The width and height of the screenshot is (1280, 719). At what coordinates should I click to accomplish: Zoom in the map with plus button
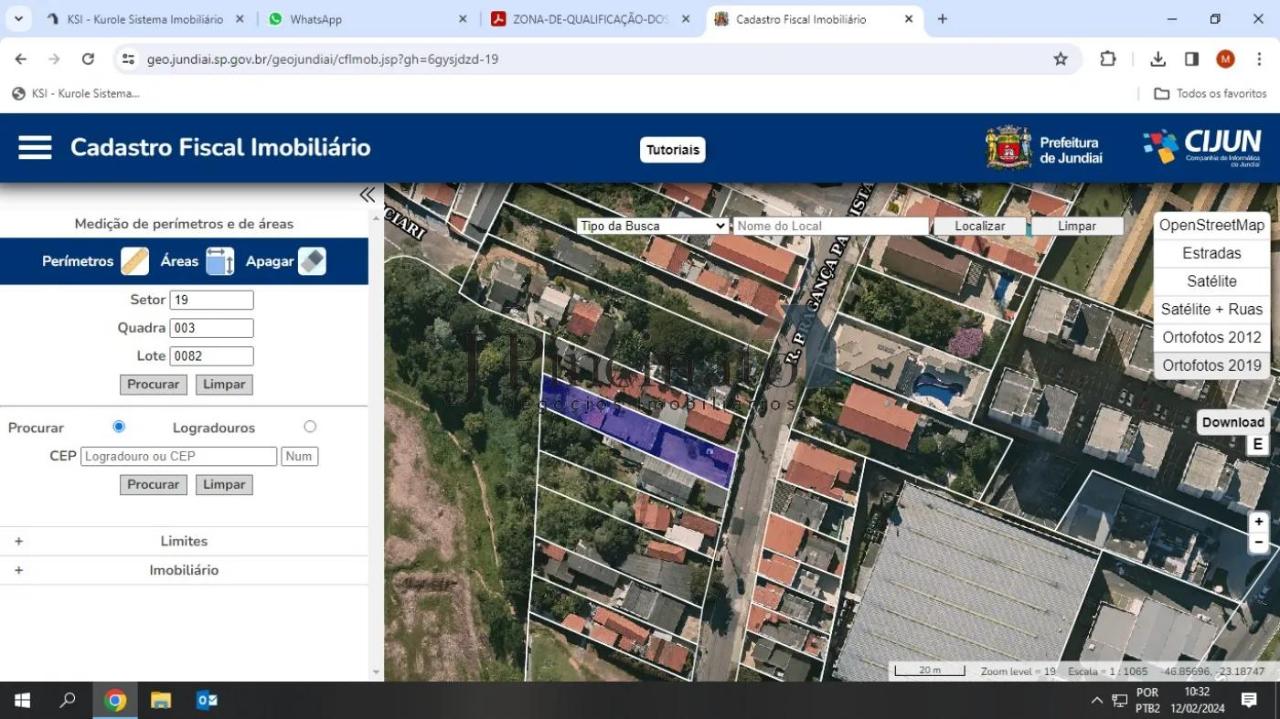coord(1259,522)
